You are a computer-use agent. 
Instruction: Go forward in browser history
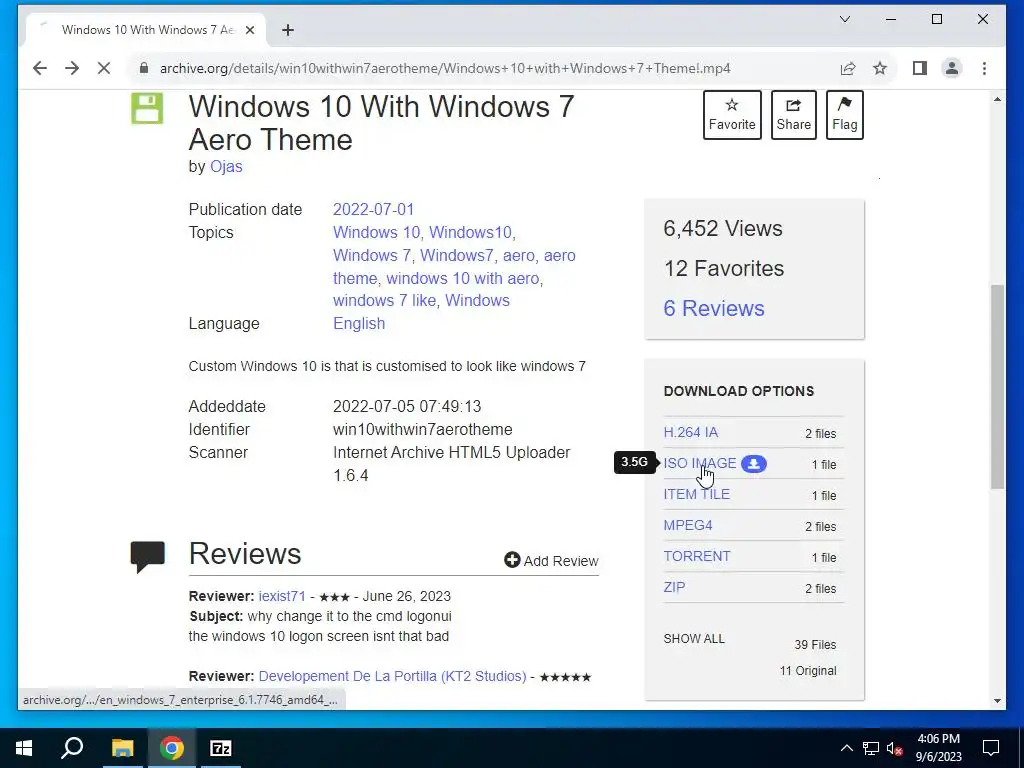coord(72,68)
